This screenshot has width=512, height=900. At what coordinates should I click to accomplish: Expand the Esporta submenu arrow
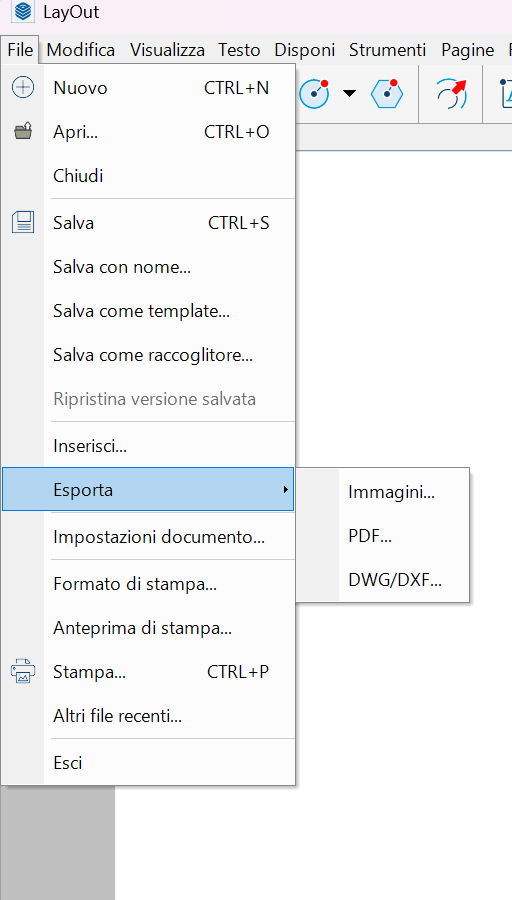click(x=285, y=490)
